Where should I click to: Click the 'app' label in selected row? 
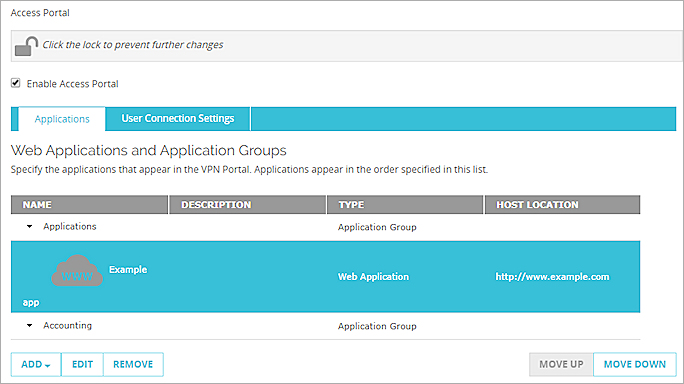point(31,303)
